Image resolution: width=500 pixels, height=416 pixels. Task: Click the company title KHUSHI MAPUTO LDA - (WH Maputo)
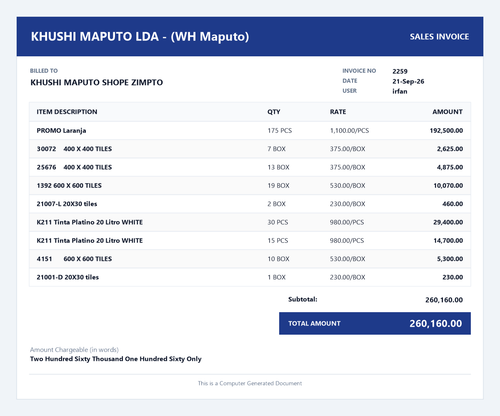click(x=140, y=37)
